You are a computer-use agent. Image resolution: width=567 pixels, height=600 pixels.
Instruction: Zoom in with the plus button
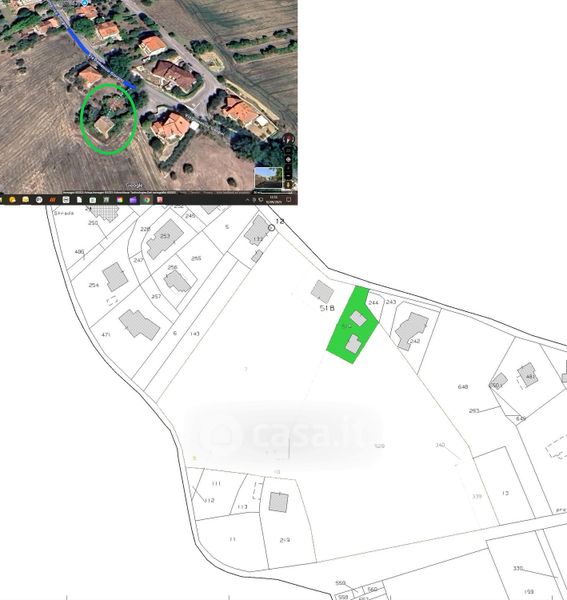(288, 168)
